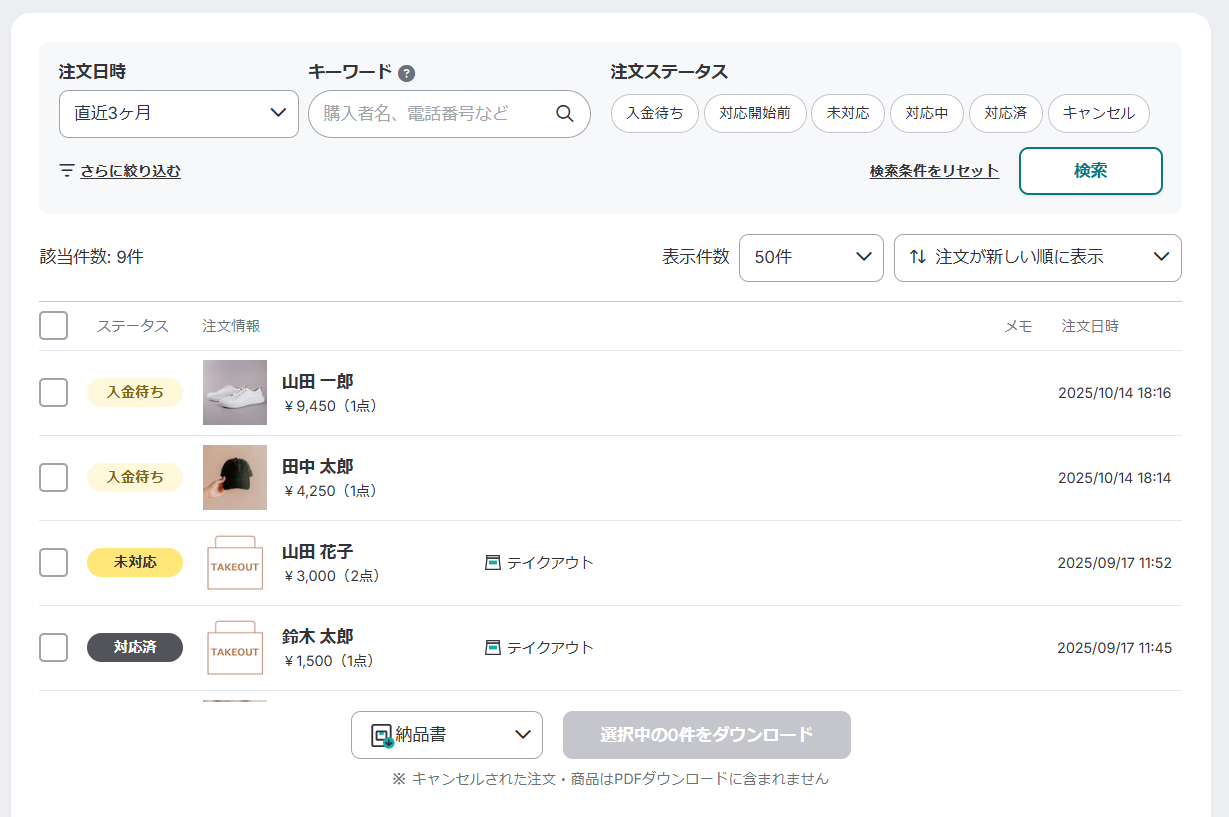Click the keyword help question mark icon
Image resolution: width=1229 pixels, height=817 pixels.
click(x=406, y=73)
